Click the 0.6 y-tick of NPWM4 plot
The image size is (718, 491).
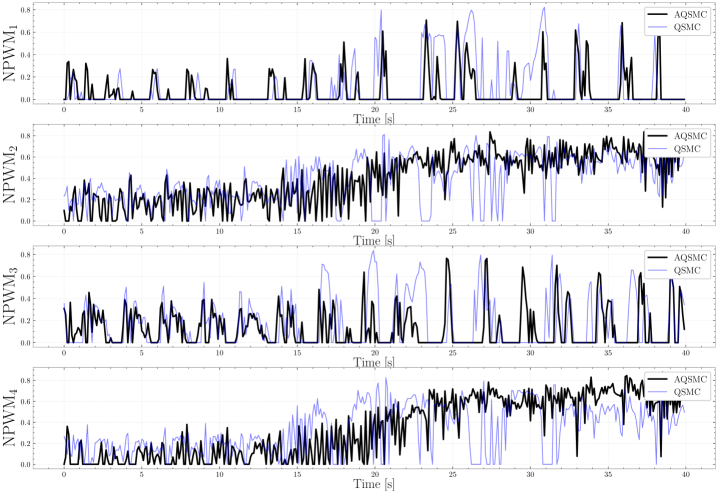click(25, 402)
